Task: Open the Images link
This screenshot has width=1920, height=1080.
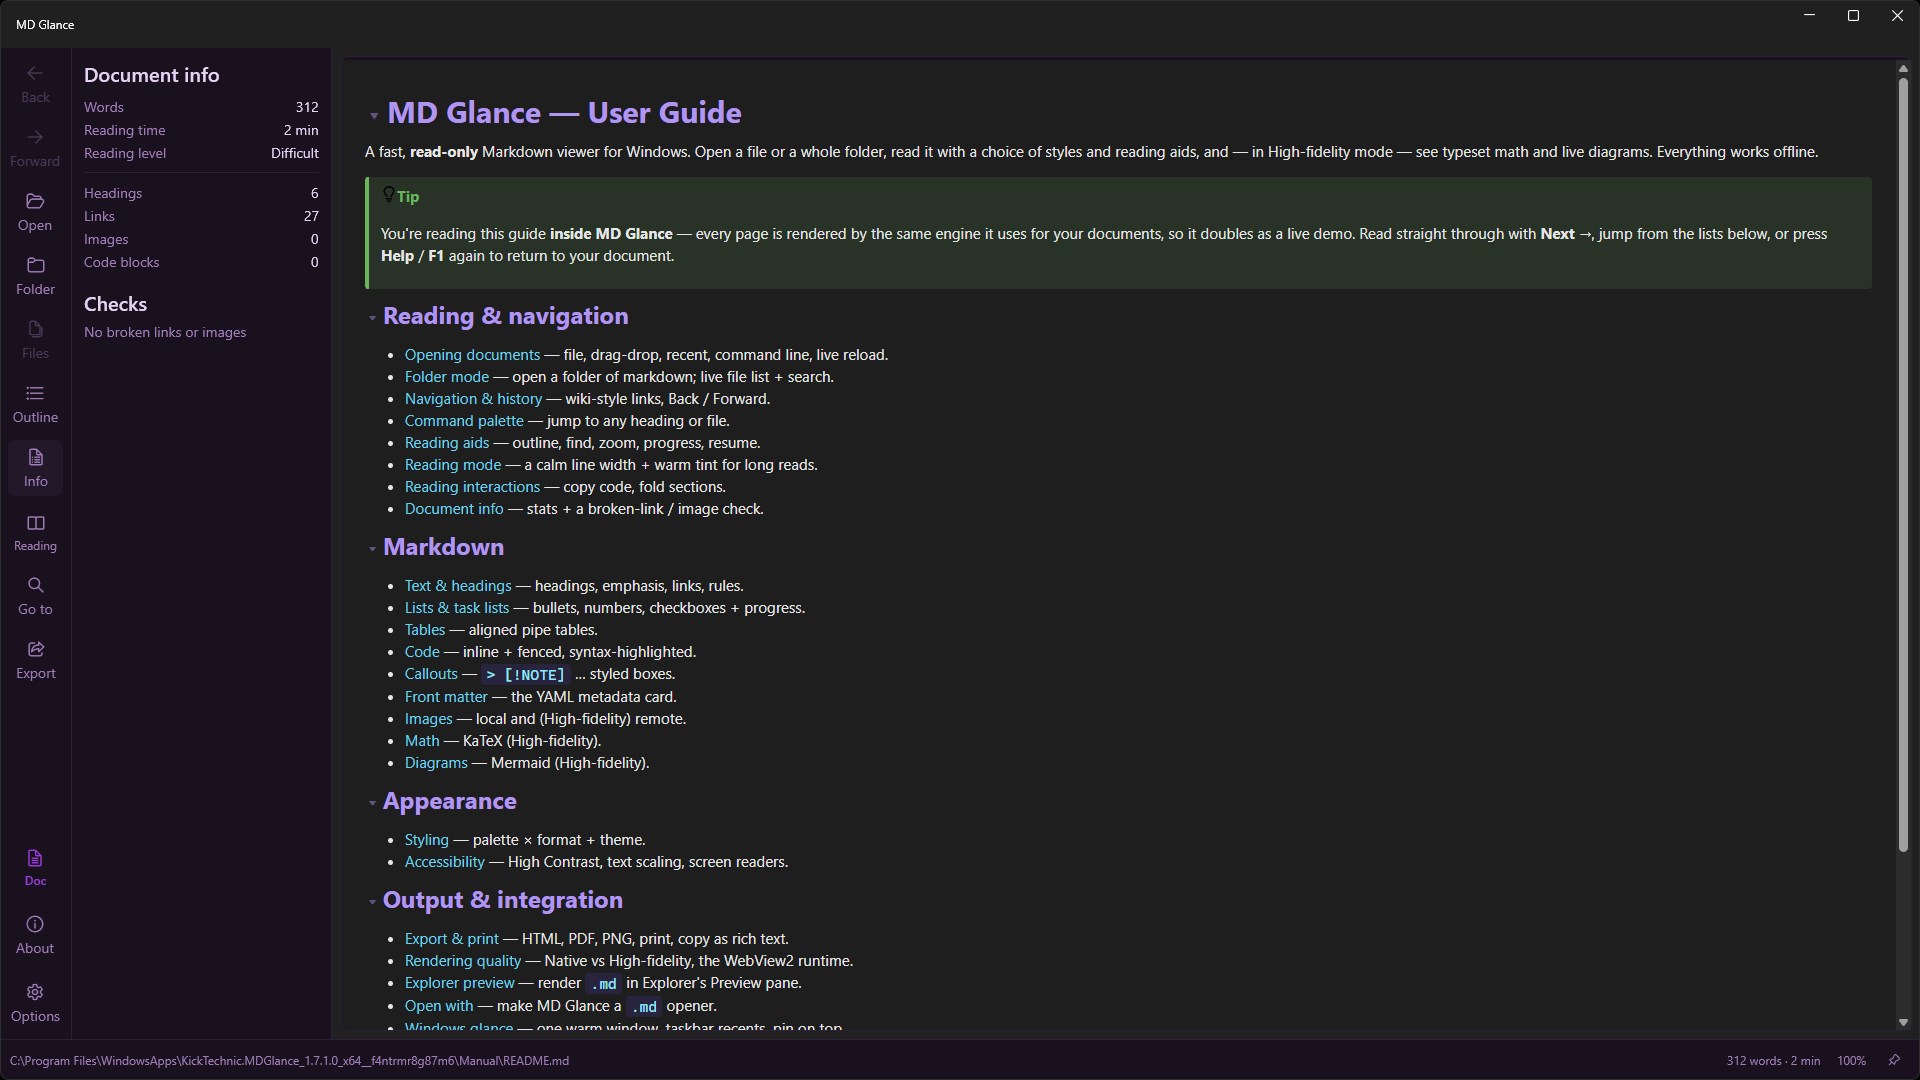Action: (429, 719)
